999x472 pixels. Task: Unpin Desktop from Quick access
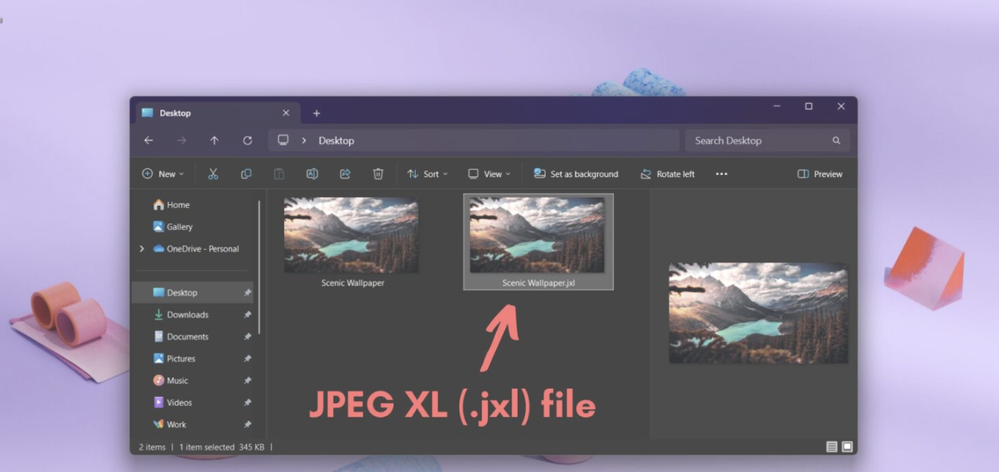[247, 293]
